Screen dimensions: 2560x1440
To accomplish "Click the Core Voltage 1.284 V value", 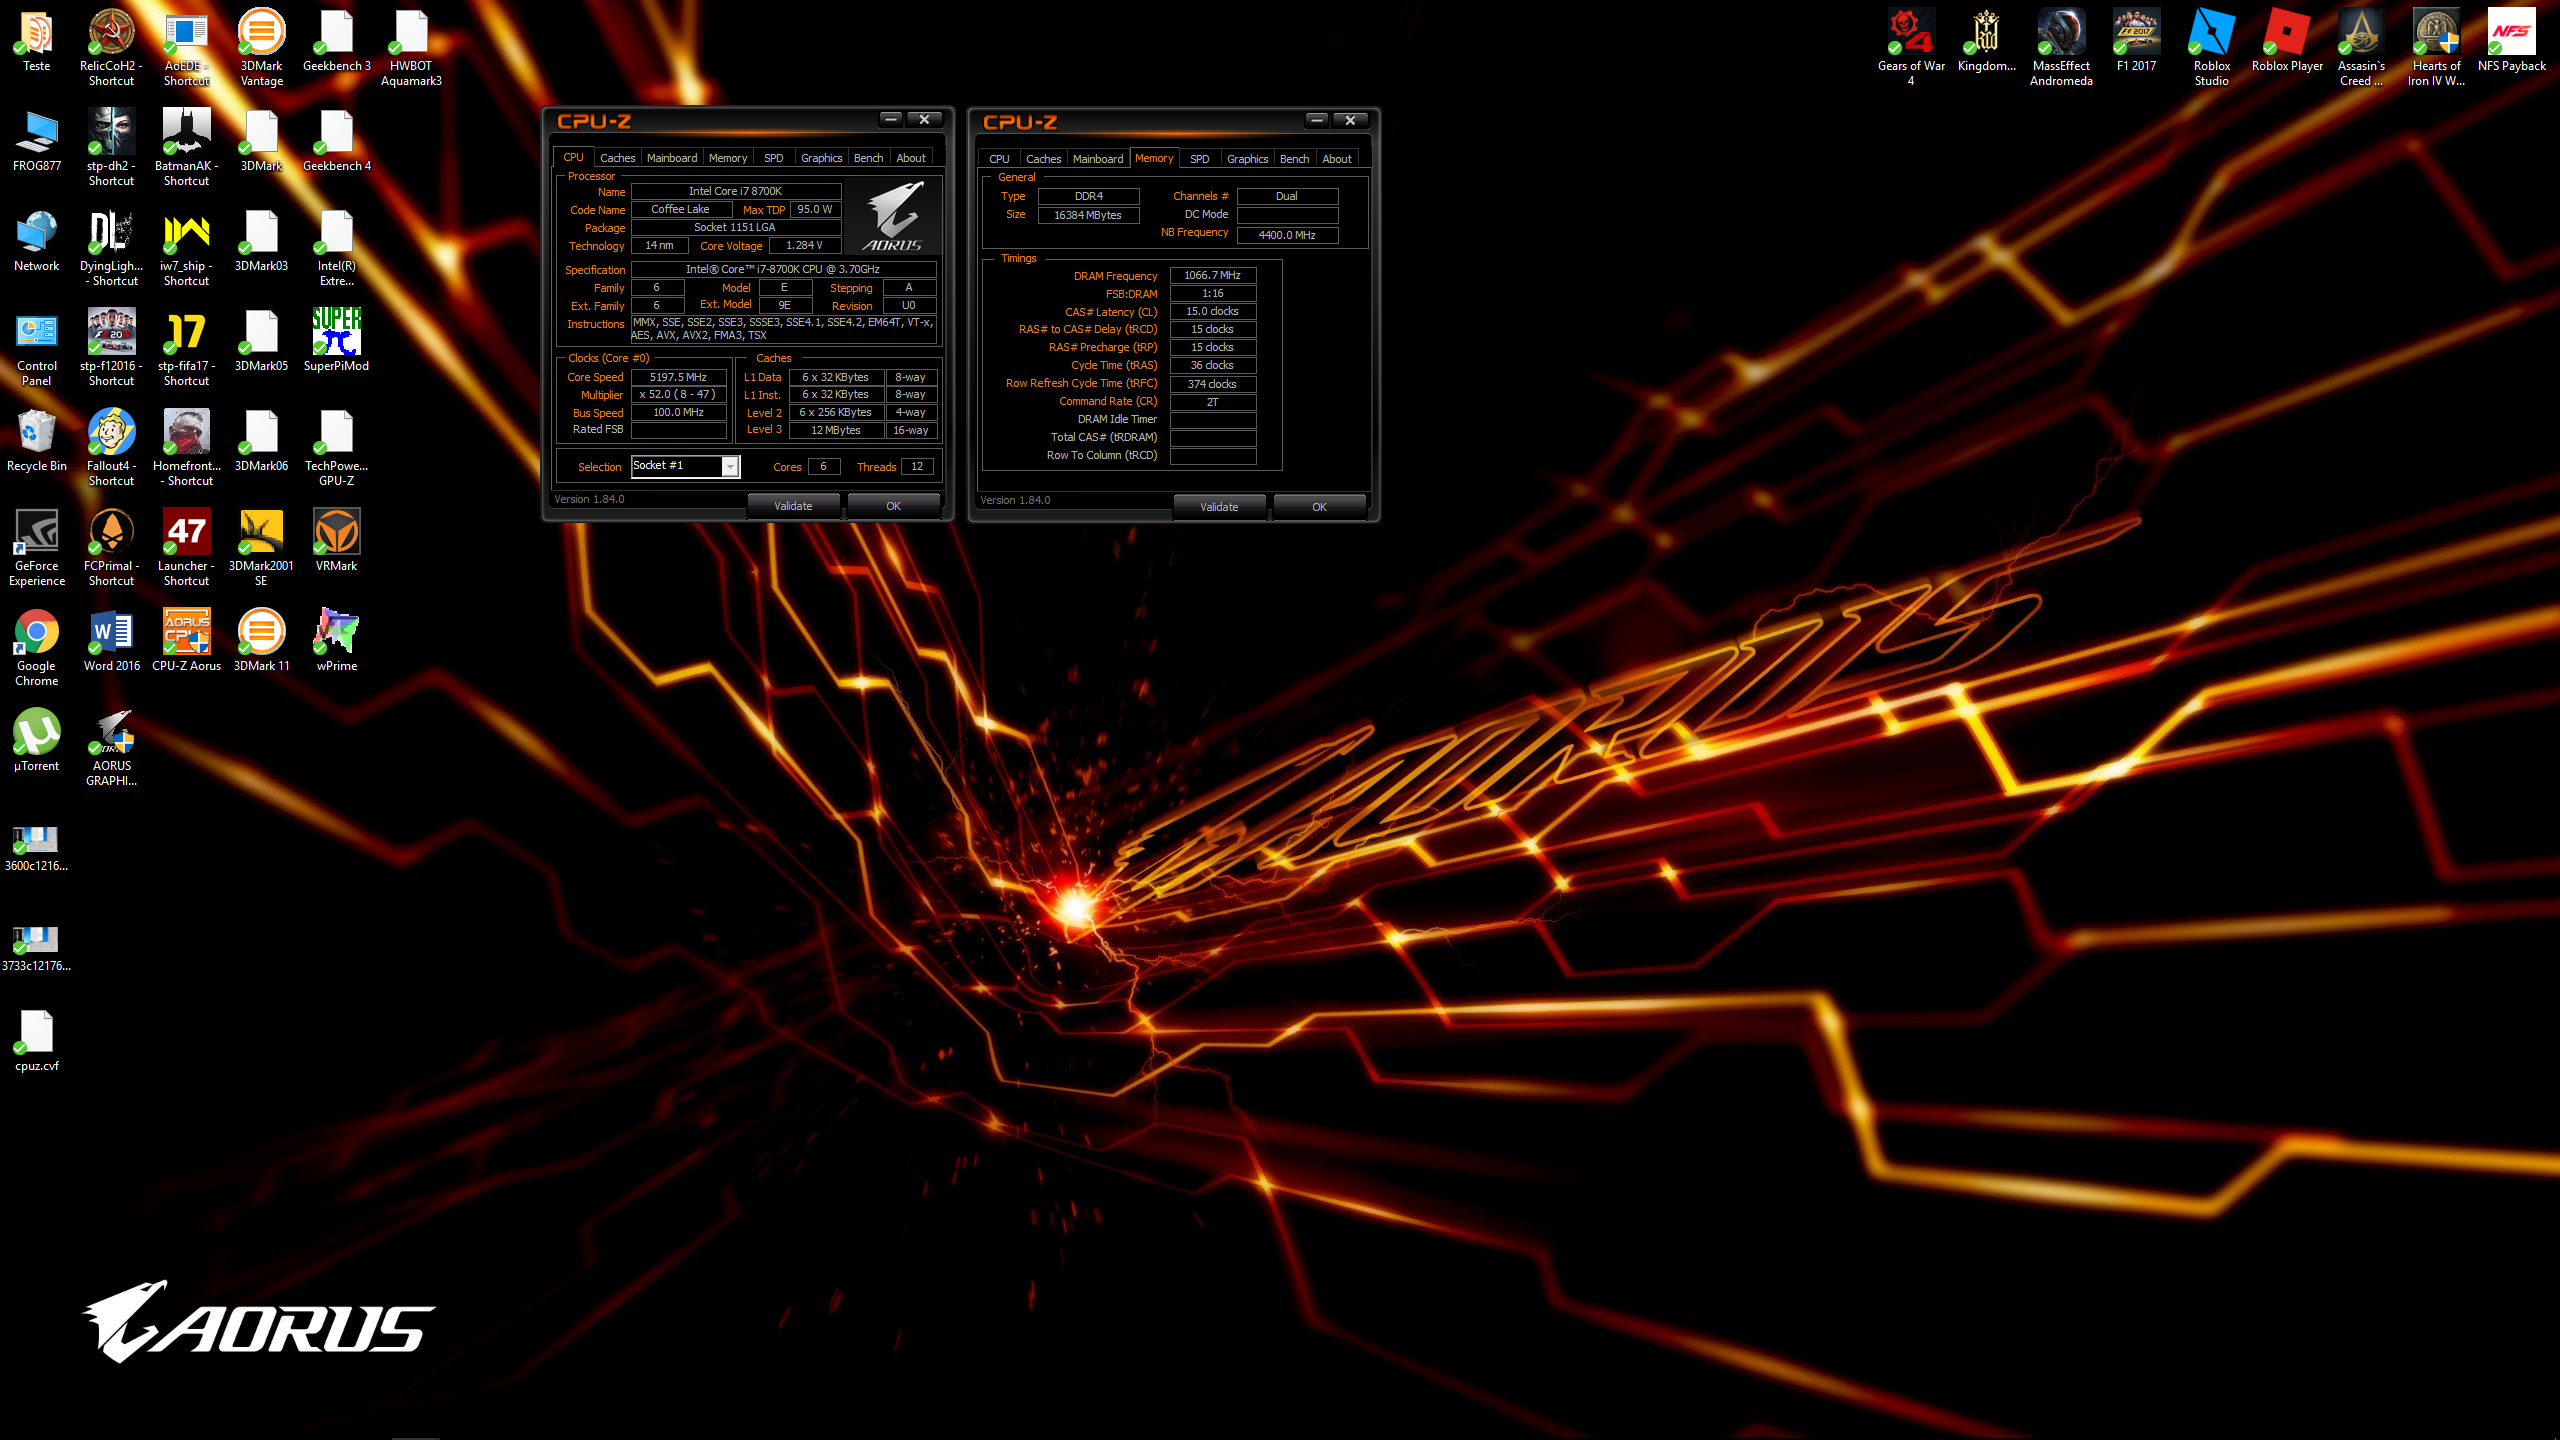I will pos(804,245).
